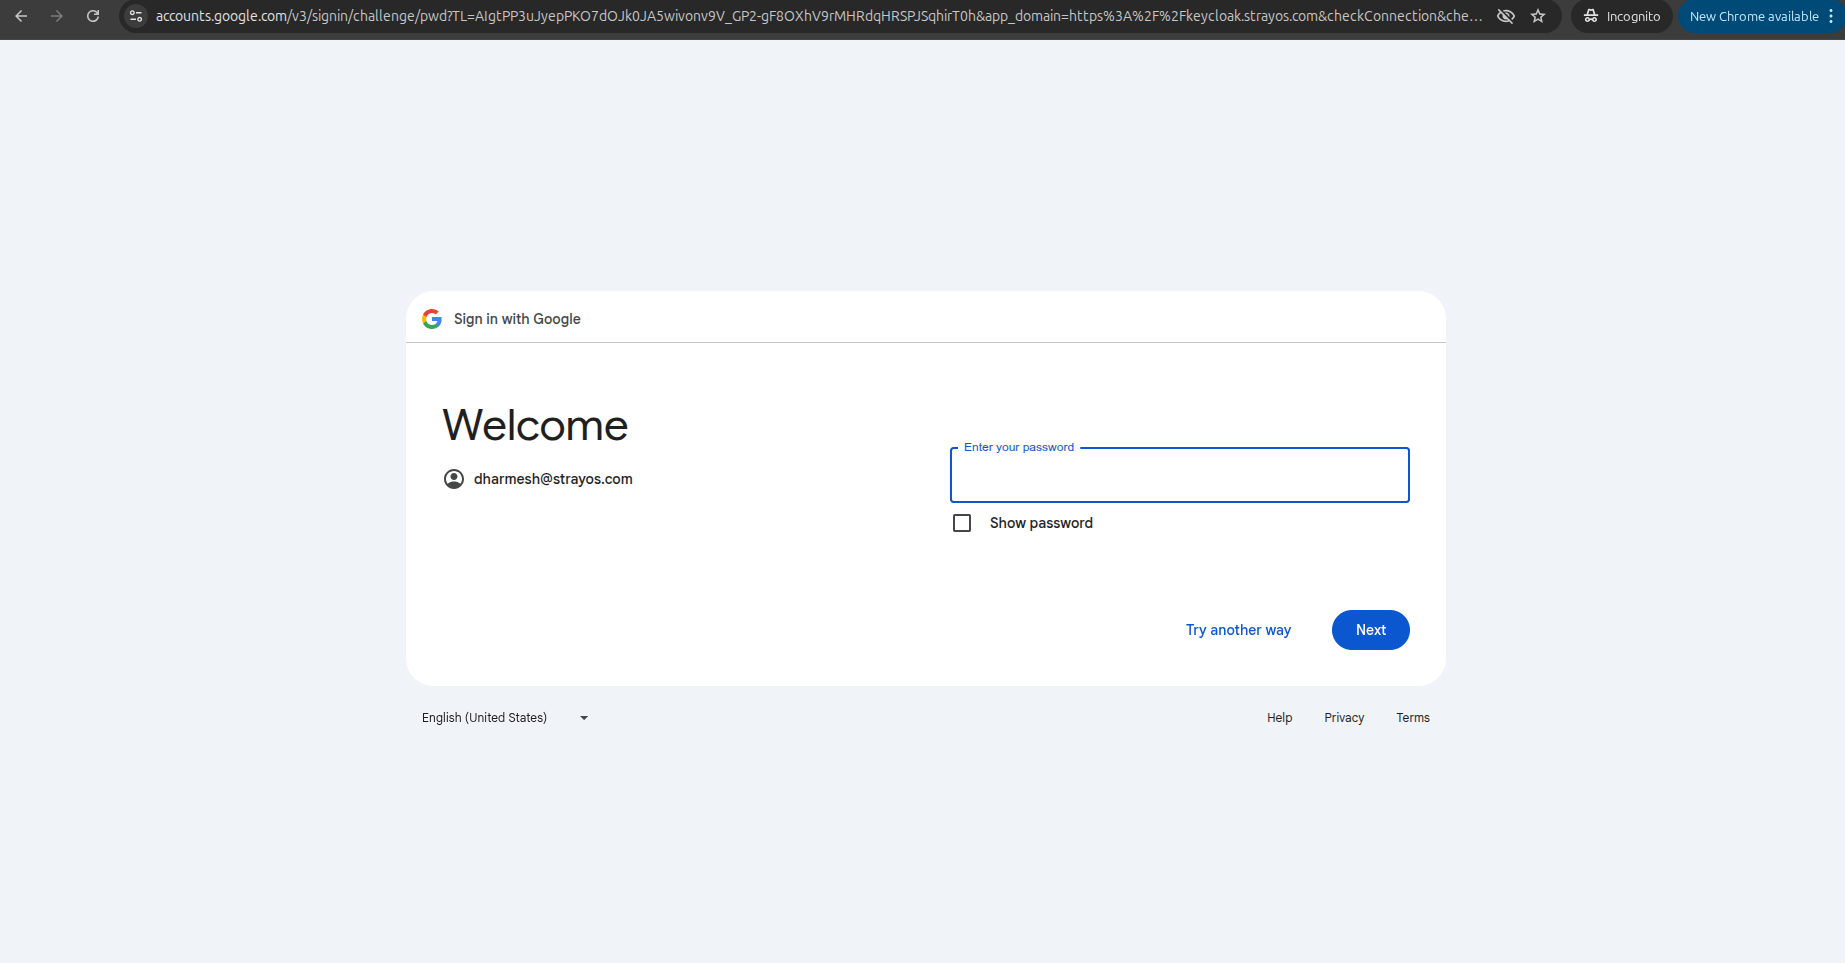Image resolution: width=1845 pixels, height=963 pixels.
Task: Click the account avatar beside dharmesh@strayos.com
Action: (x=454, y=479)
